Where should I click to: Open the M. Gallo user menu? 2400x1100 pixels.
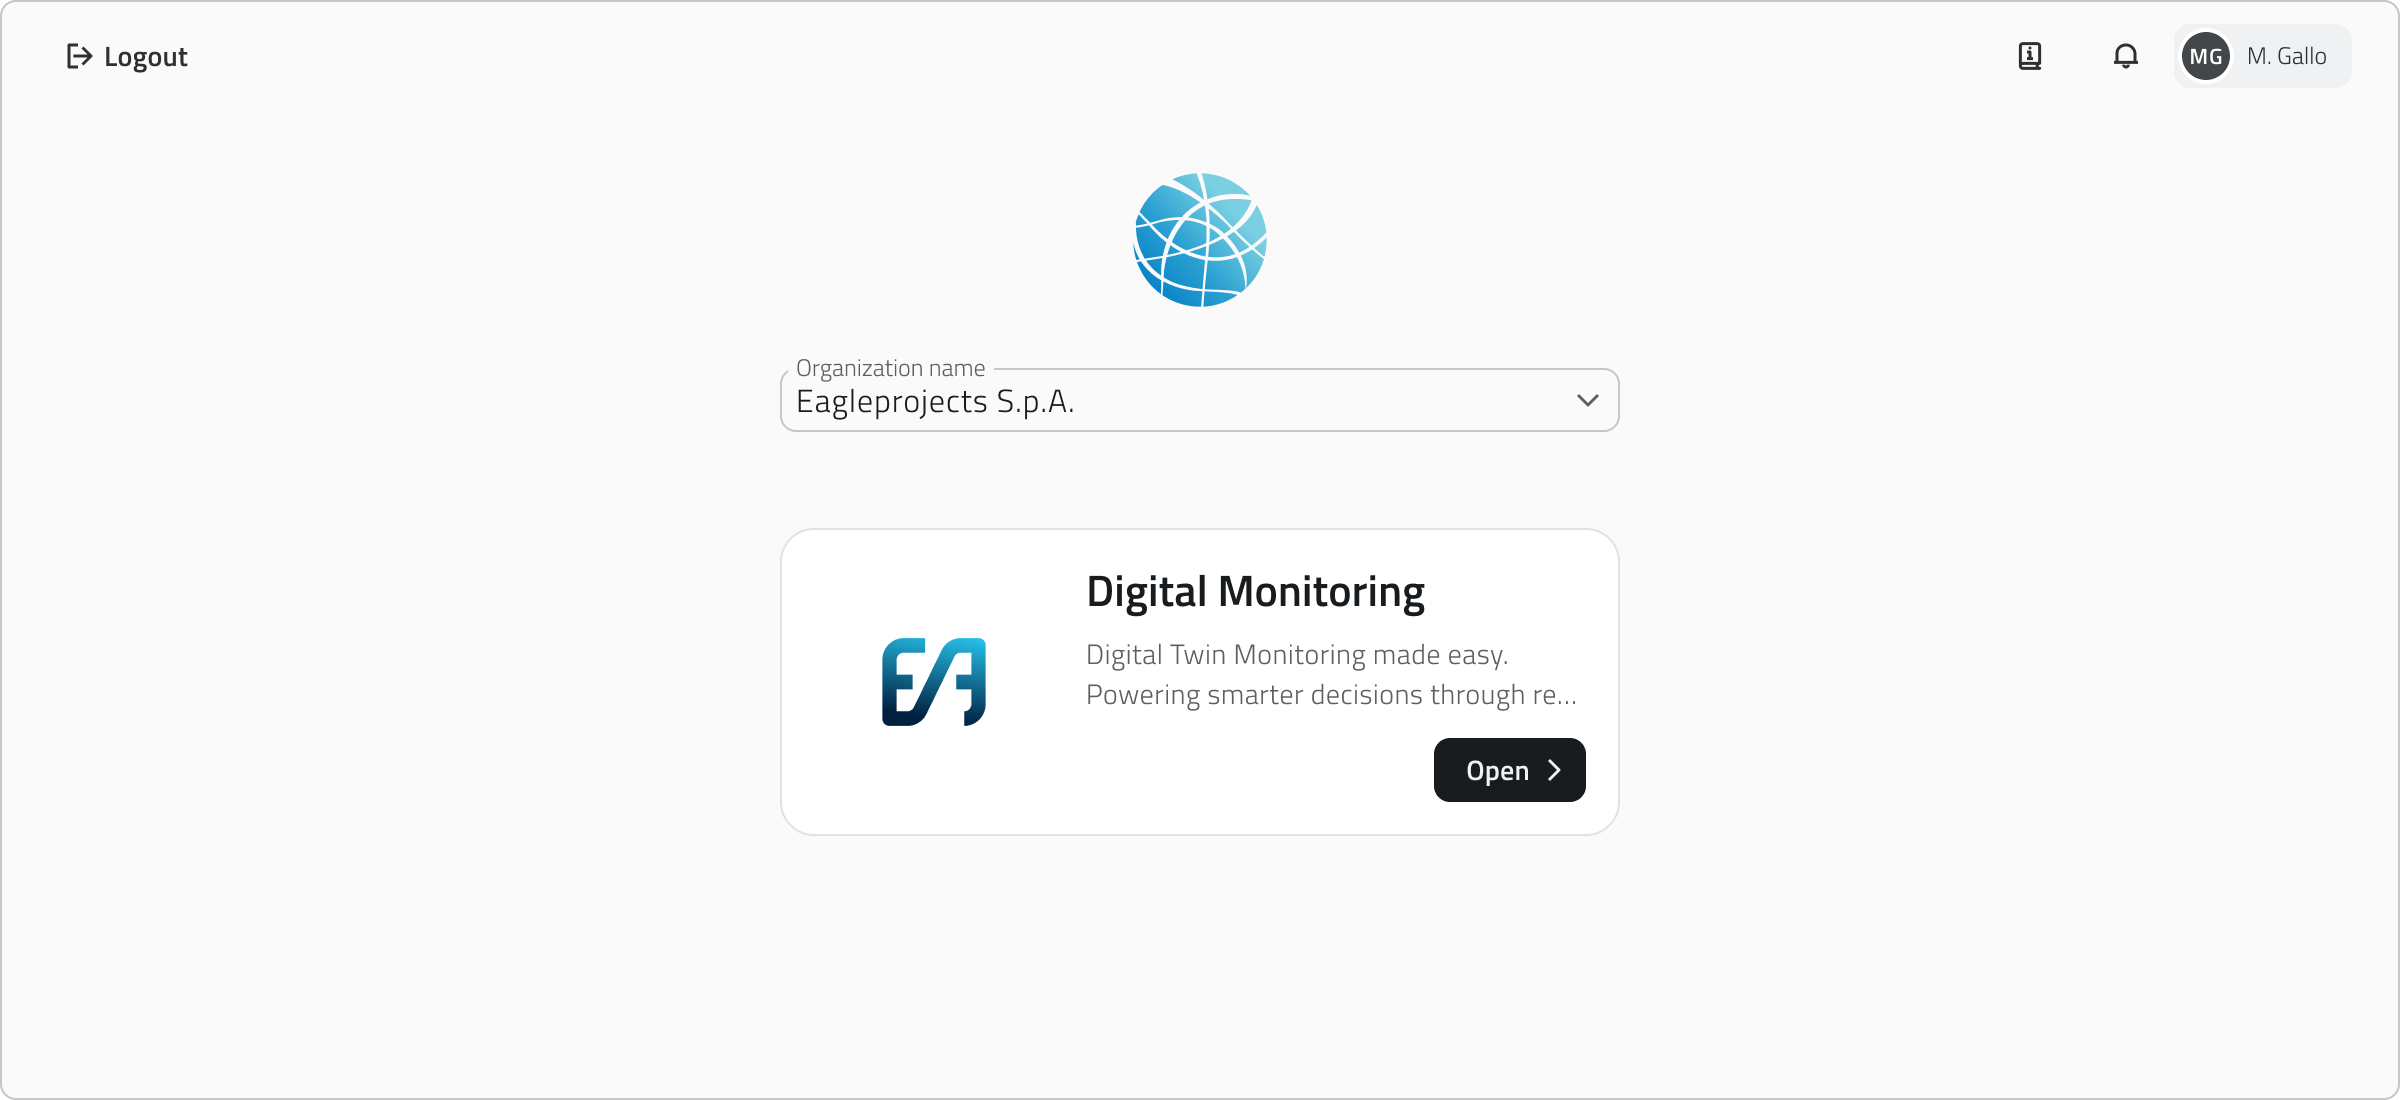click(2262, 56)
